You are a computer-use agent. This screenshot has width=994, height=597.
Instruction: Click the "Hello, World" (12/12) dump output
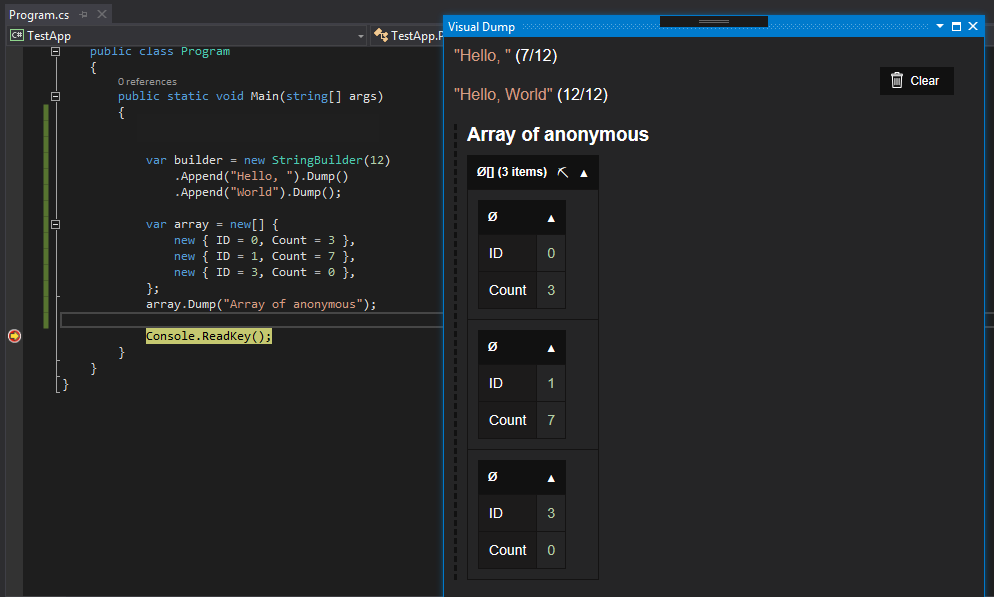click(x=531, y=94)
